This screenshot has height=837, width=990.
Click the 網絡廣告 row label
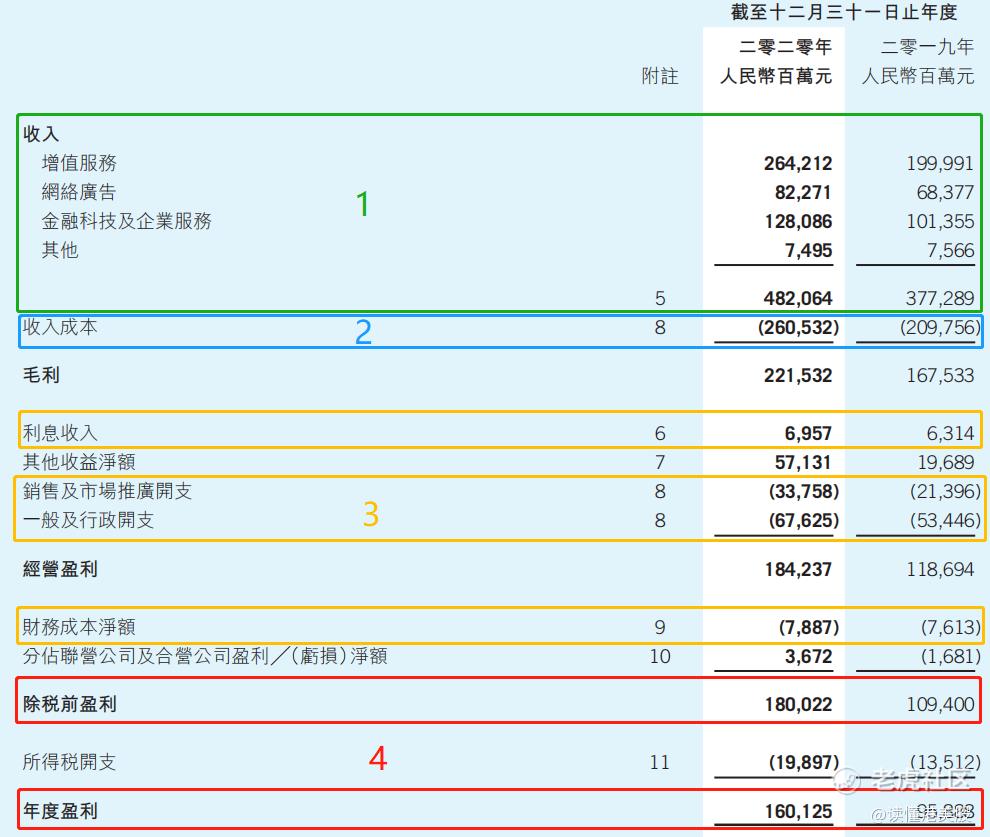pos(79,192)
